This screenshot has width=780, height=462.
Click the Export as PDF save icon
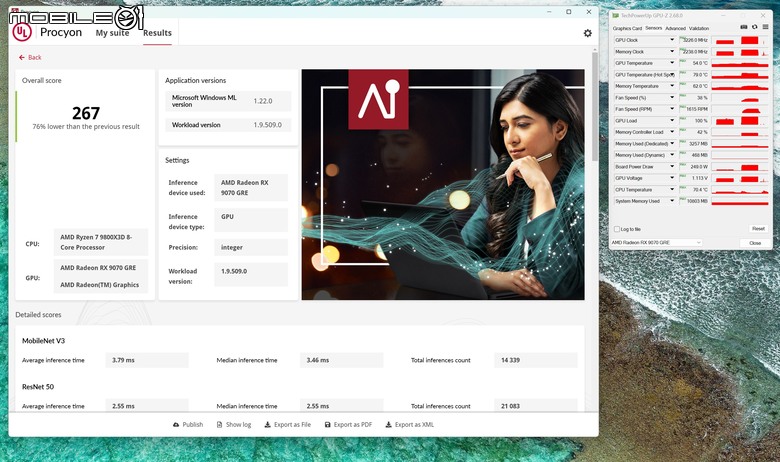327,425
